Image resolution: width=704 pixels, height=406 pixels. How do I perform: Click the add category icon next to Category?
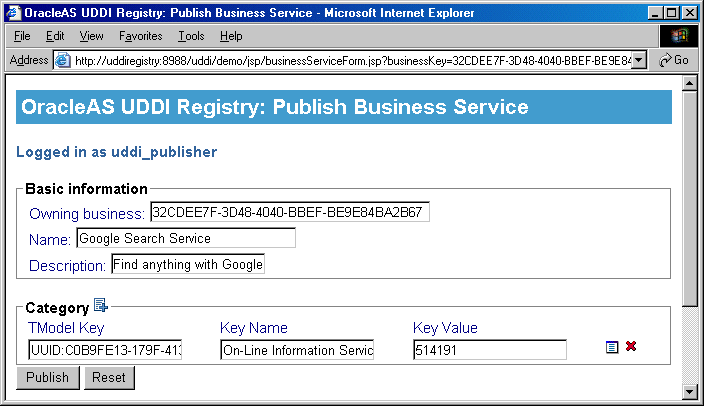[x=101, y=305]
